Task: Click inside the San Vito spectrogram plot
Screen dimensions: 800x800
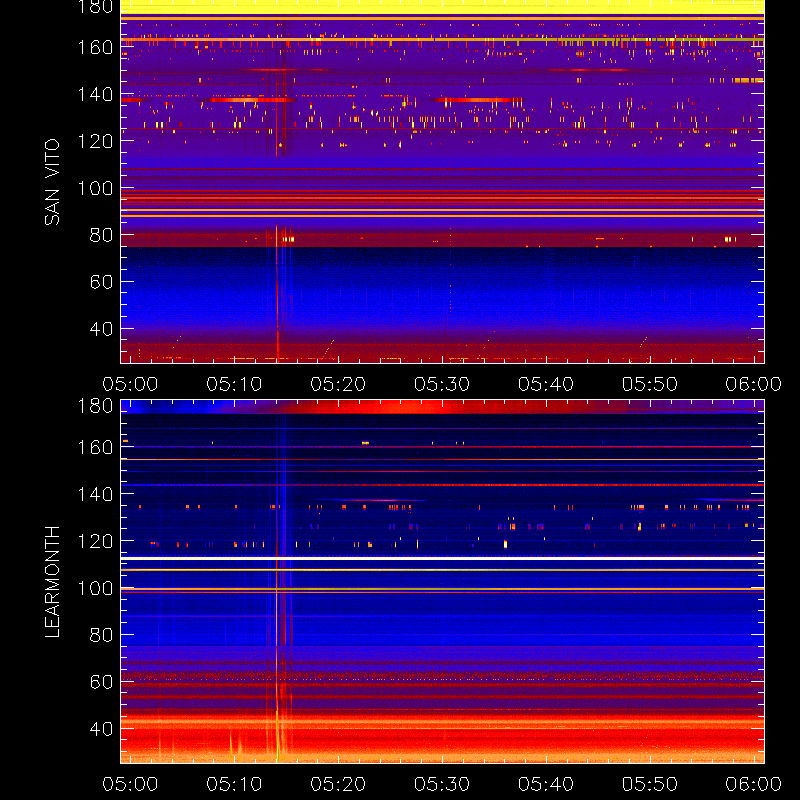Action: point(442,182)
